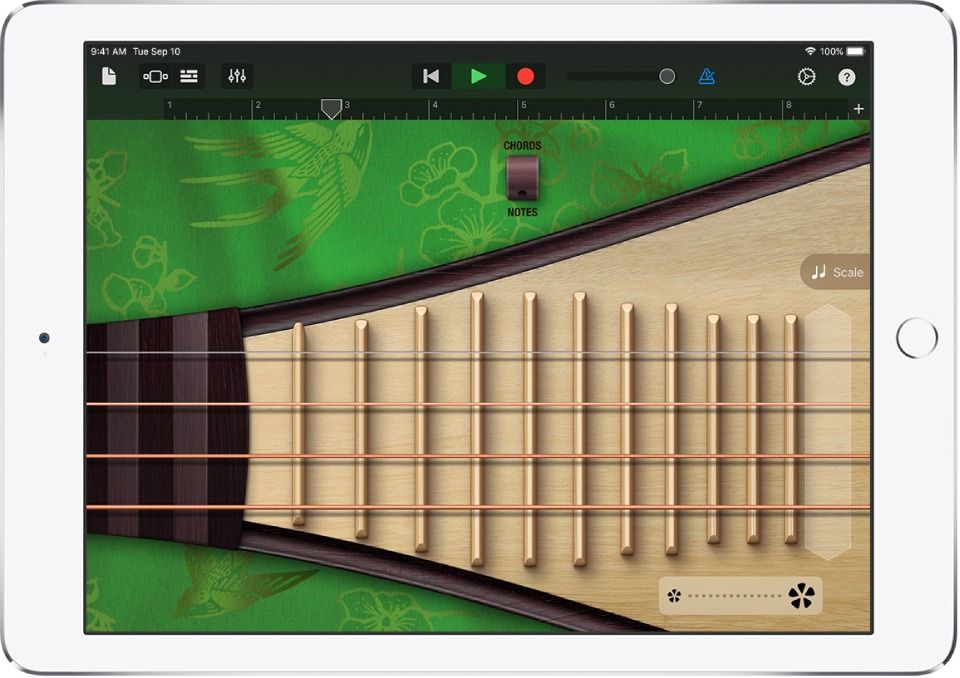
Task: Jump to the beginning of the song
Action: [431, 77]
